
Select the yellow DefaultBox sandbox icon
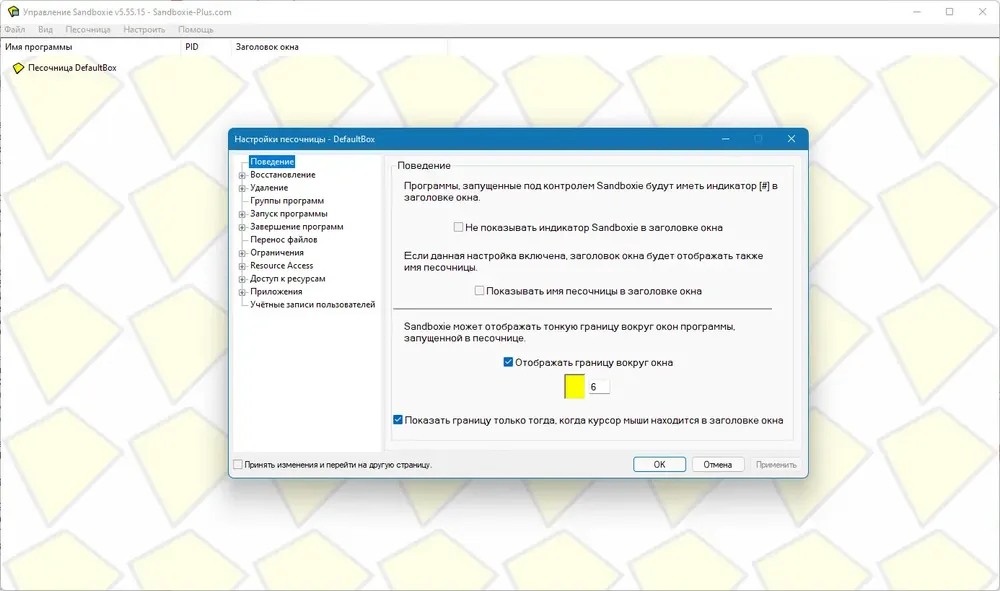coord(18,68)
